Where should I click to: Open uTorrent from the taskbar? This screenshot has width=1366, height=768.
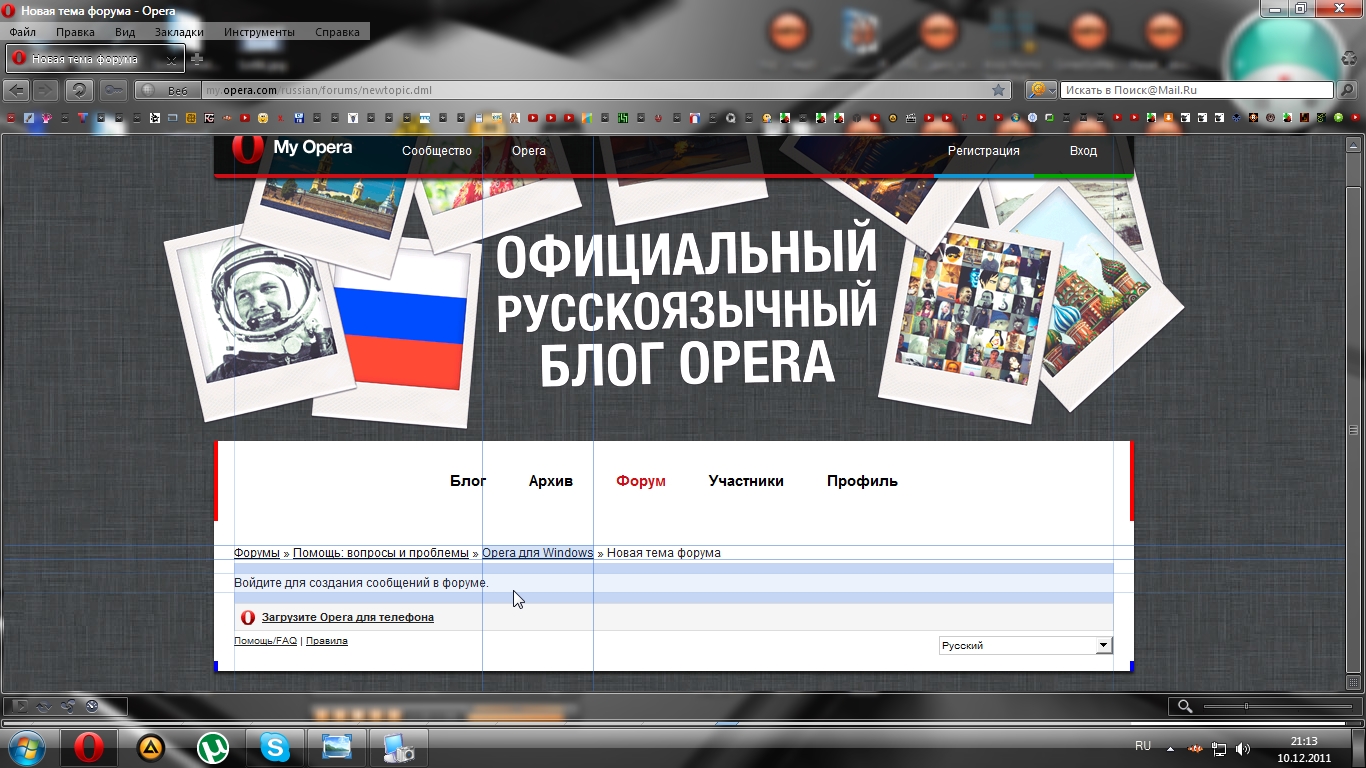point(213,747)
